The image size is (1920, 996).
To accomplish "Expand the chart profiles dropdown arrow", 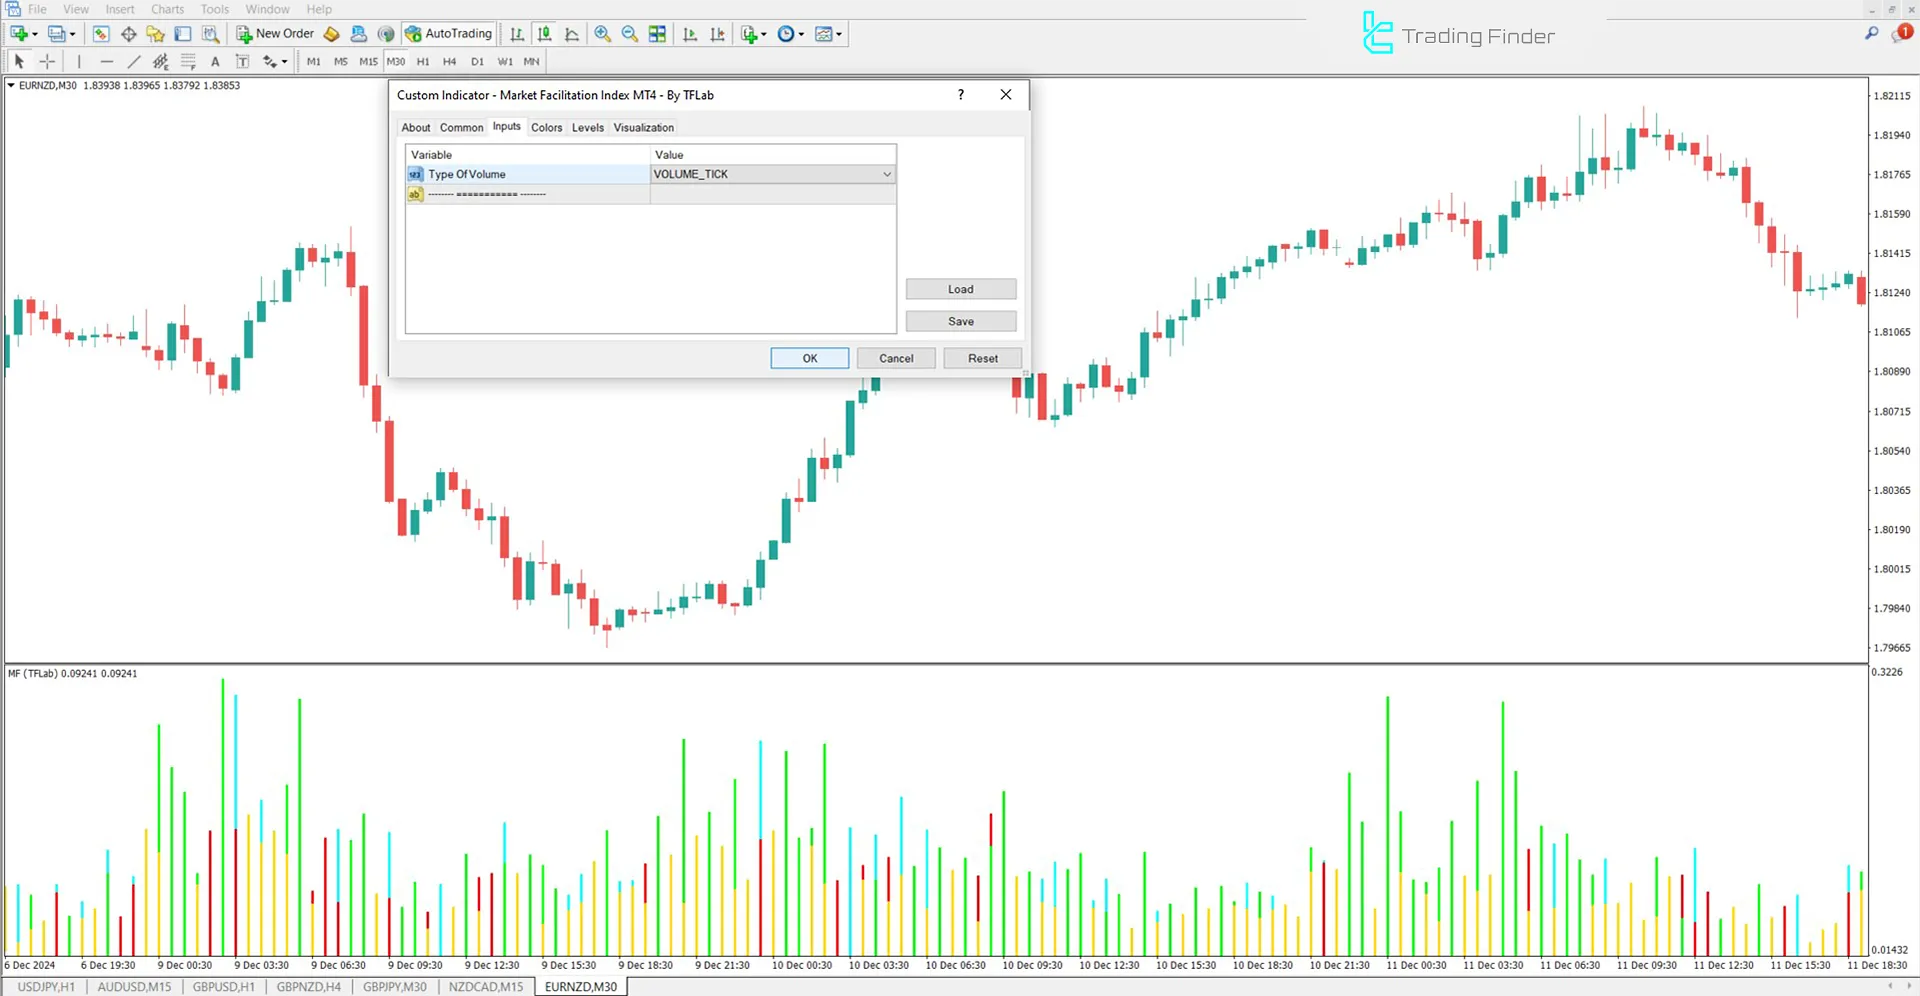I will (72, 33).
